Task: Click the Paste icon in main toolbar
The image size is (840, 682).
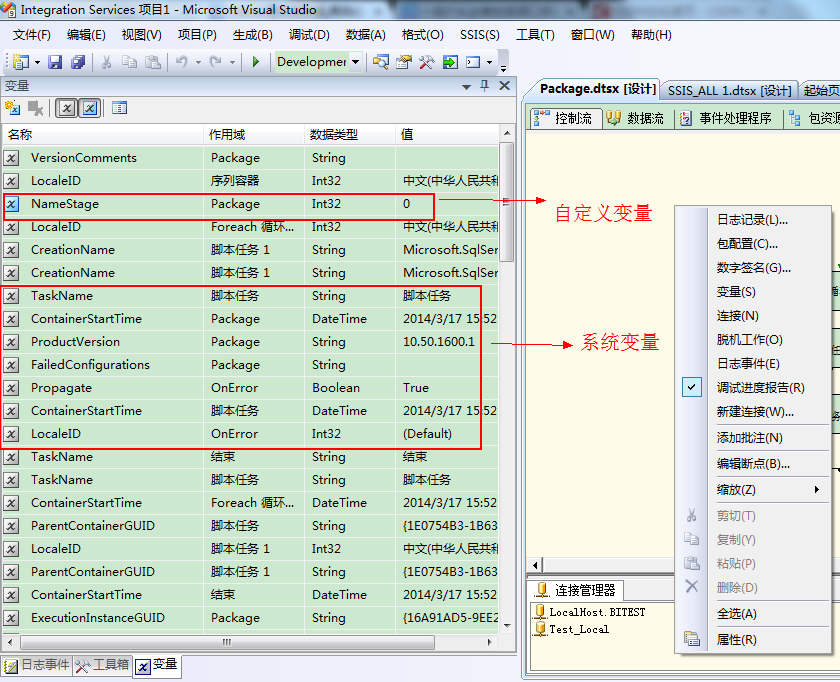Action: pyautogui.click(x=153, y=62)
